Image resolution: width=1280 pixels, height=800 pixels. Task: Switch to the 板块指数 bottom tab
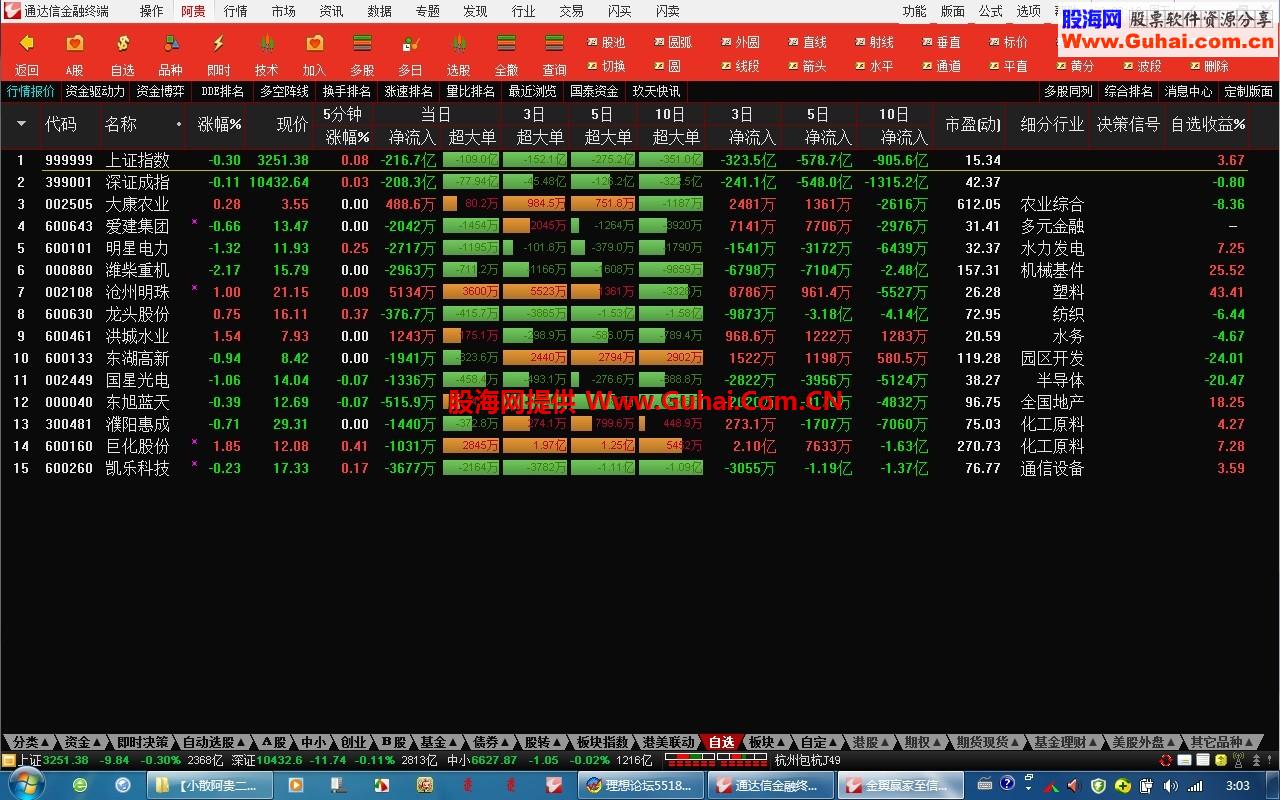(603, 742)
